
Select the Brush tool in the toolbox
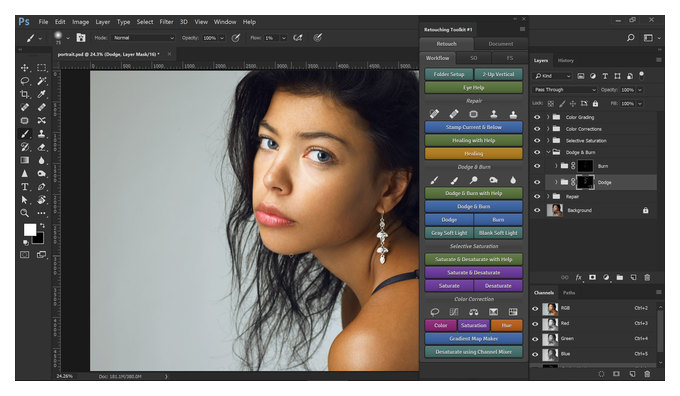pyautogui.click(x=25, y=134)
